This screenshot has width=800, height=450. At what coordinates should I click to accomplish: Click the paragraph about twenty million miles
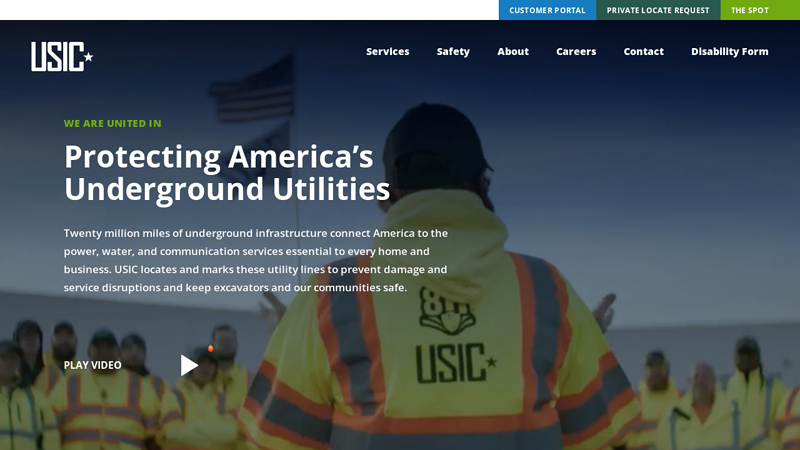[255, 260]
